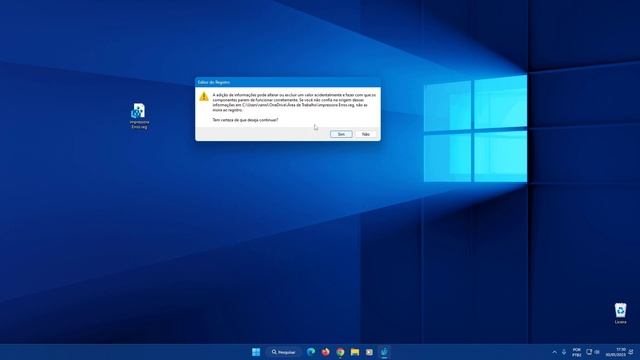
Task: Select the Impressora Erros.reg desktop file
Action: click(139, 116)
